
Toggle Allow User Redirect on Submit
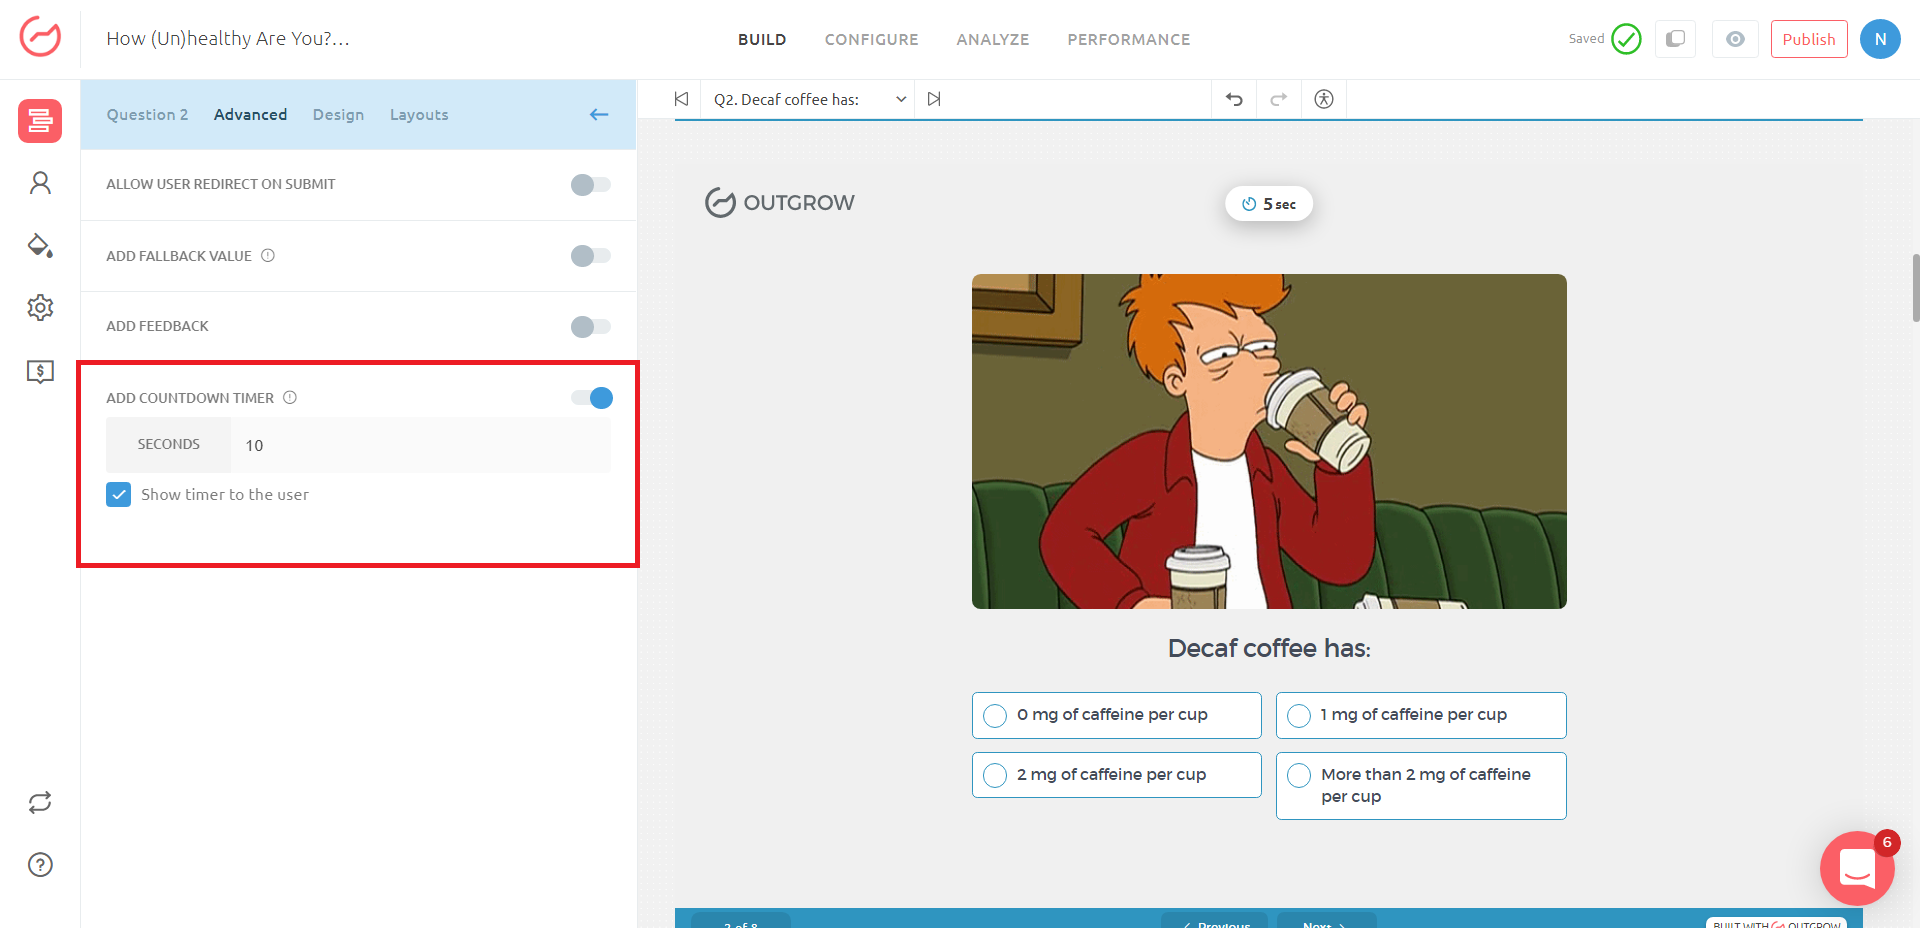pyautogui.click(x=591, y=185)
